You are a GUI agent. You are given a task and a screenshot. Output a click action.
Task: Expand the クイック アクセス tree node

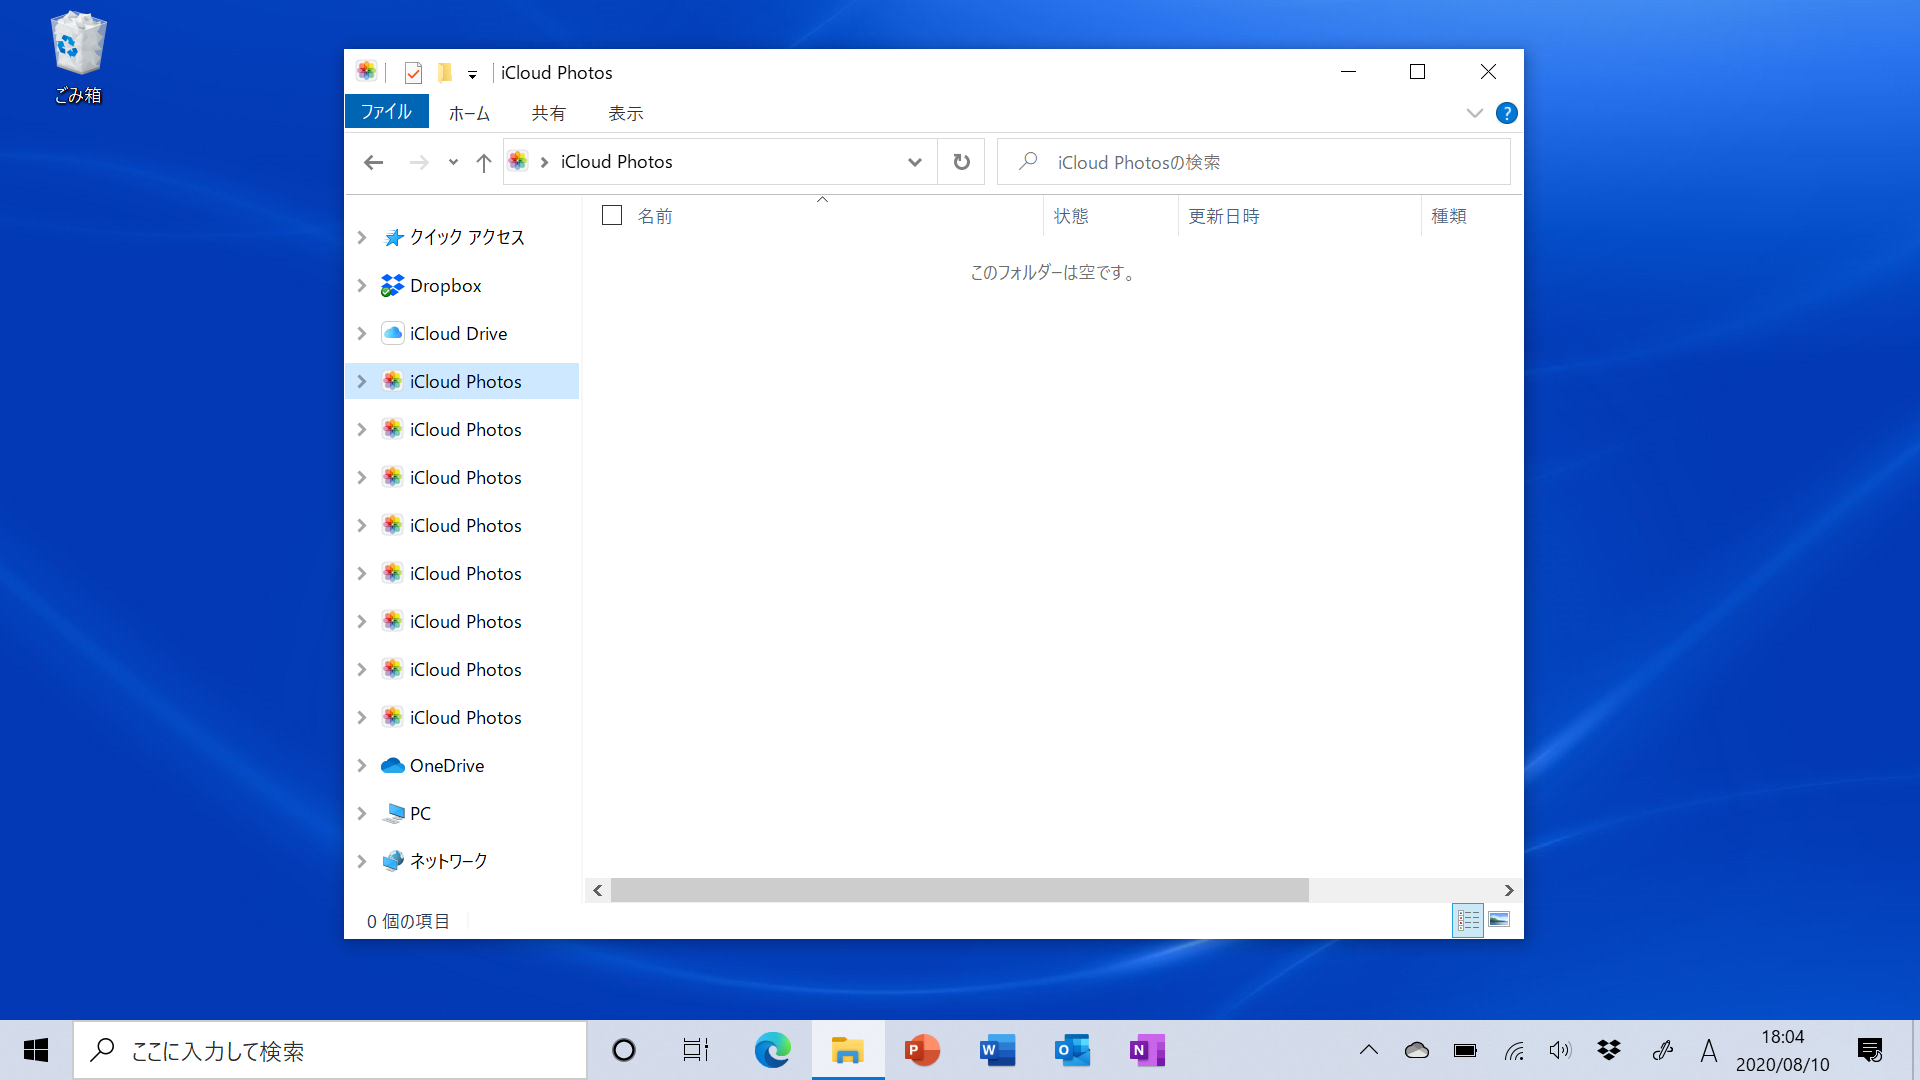[362, 237]
